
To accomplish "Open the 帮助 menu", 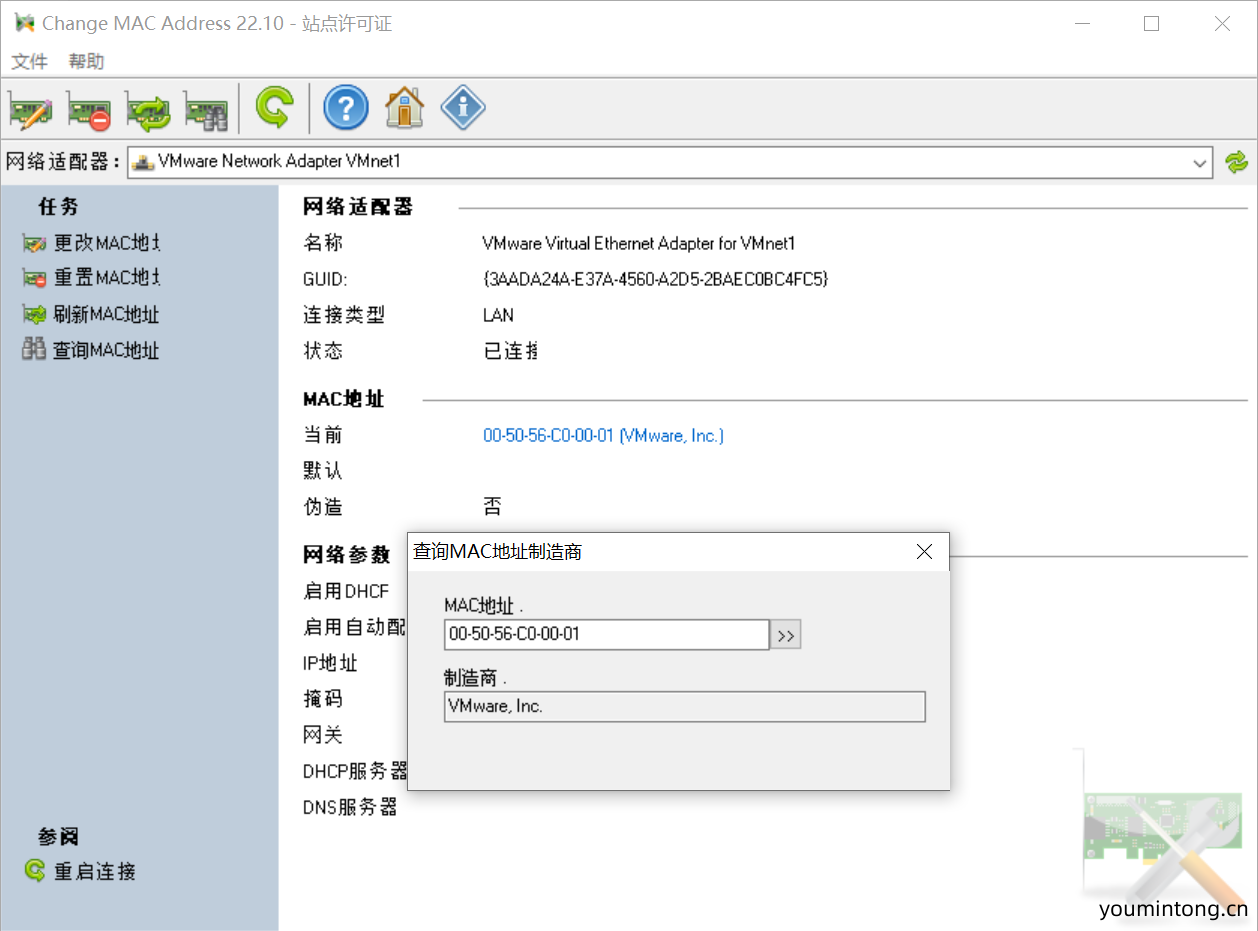I will (x=86, y=62).
